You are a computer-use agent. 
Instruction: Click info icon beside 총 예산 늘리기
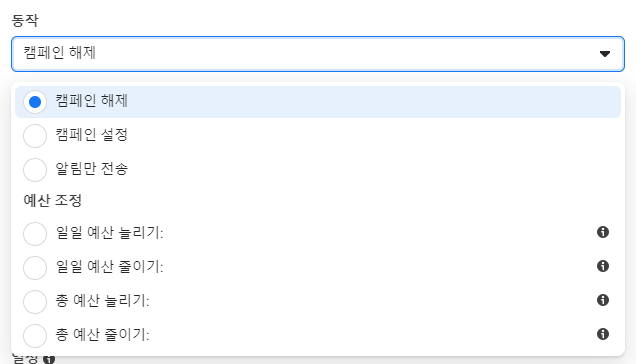pos(603,300)
